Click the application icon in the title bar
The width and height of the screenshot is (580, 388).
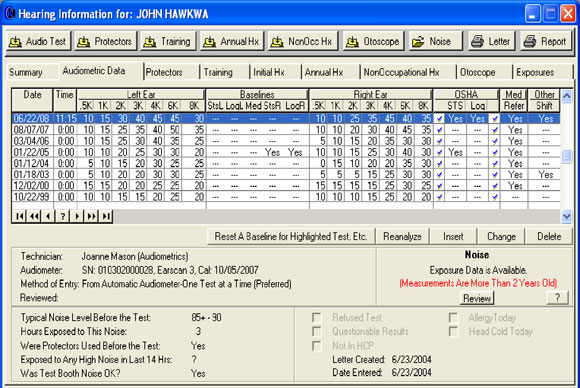[10, 13]
